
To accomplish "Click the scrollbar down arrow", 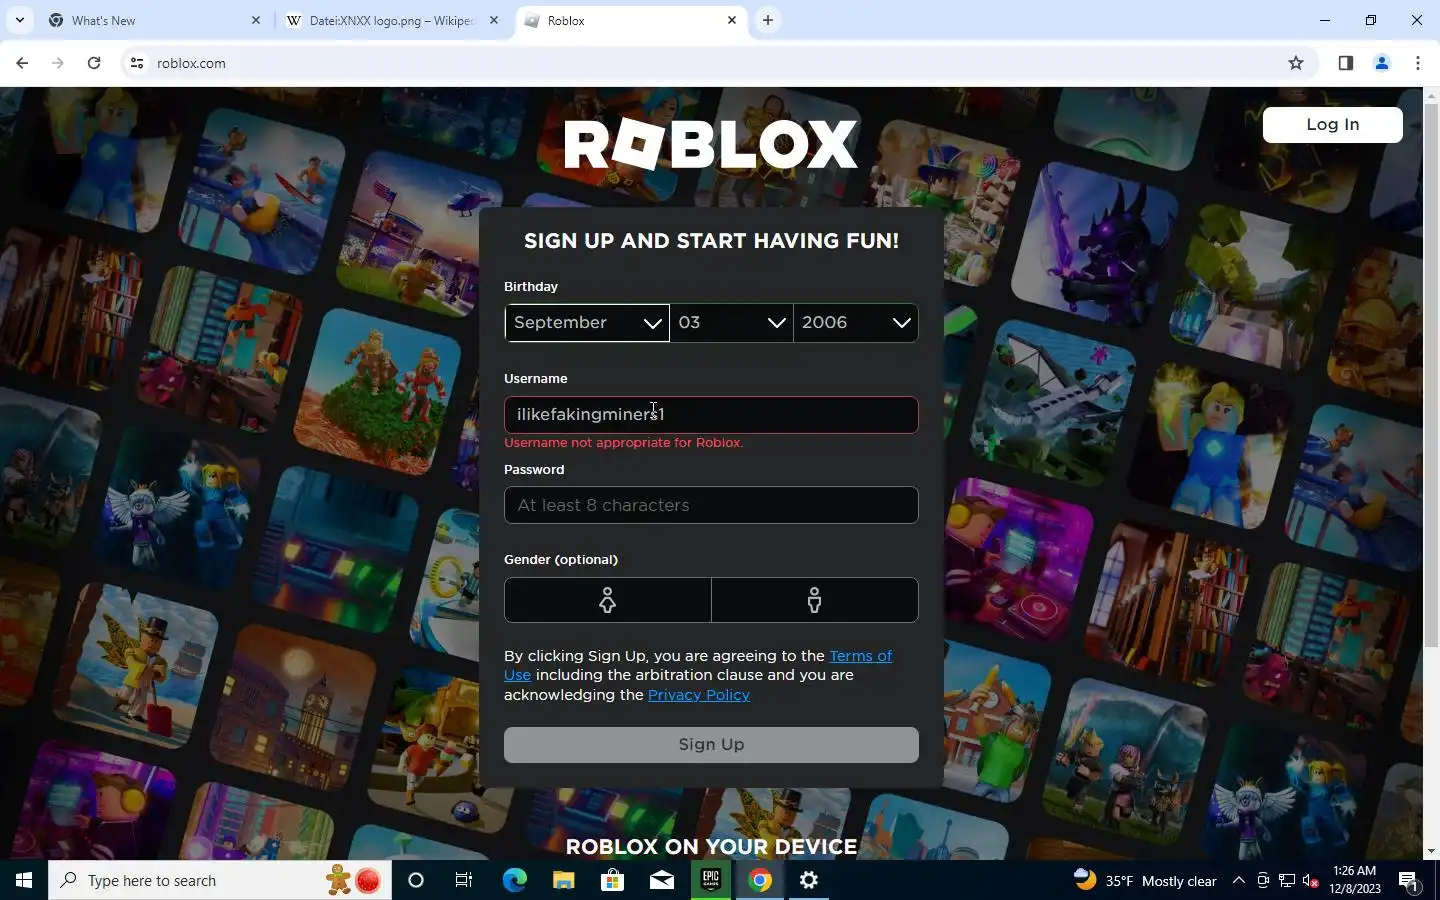I will point(1431,851).
